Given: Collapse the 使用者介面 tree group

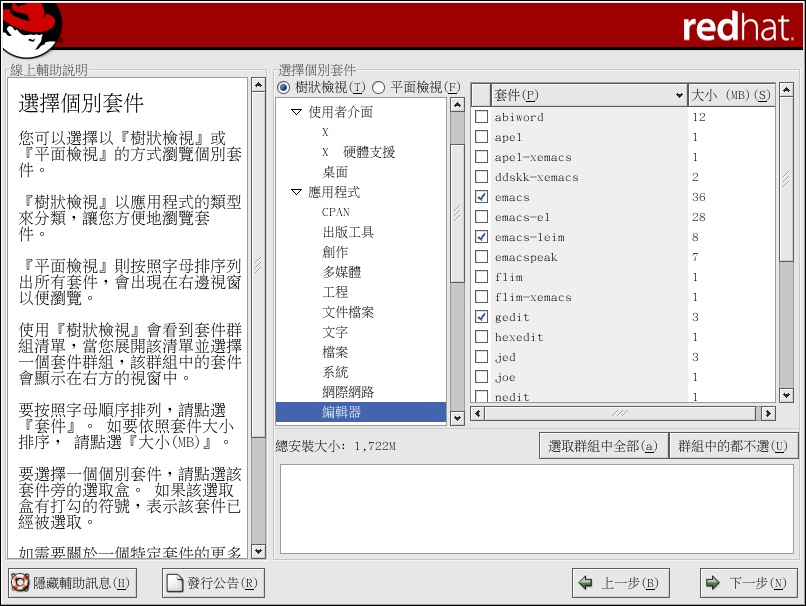Looking at the screenshot, I should [296, 112].
